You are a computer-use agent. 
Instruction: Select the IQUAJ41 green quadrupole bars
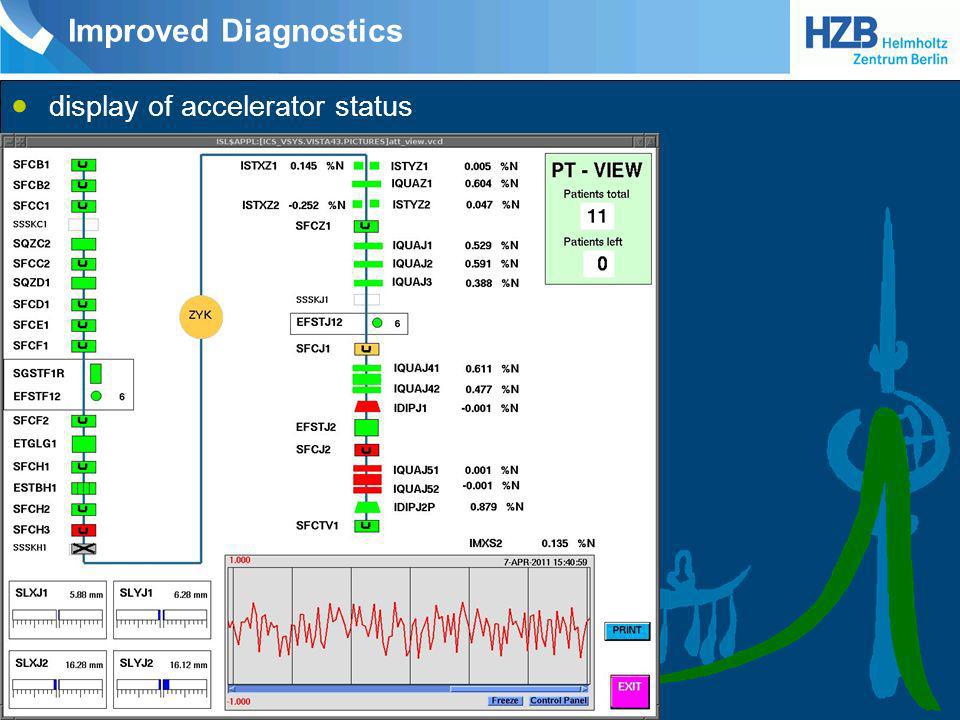[x=367, y=369]
